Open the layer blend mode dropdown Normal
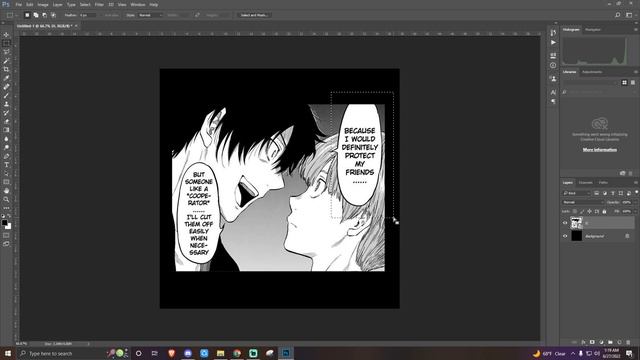640x360 pixels. click(x=582, y=202)
